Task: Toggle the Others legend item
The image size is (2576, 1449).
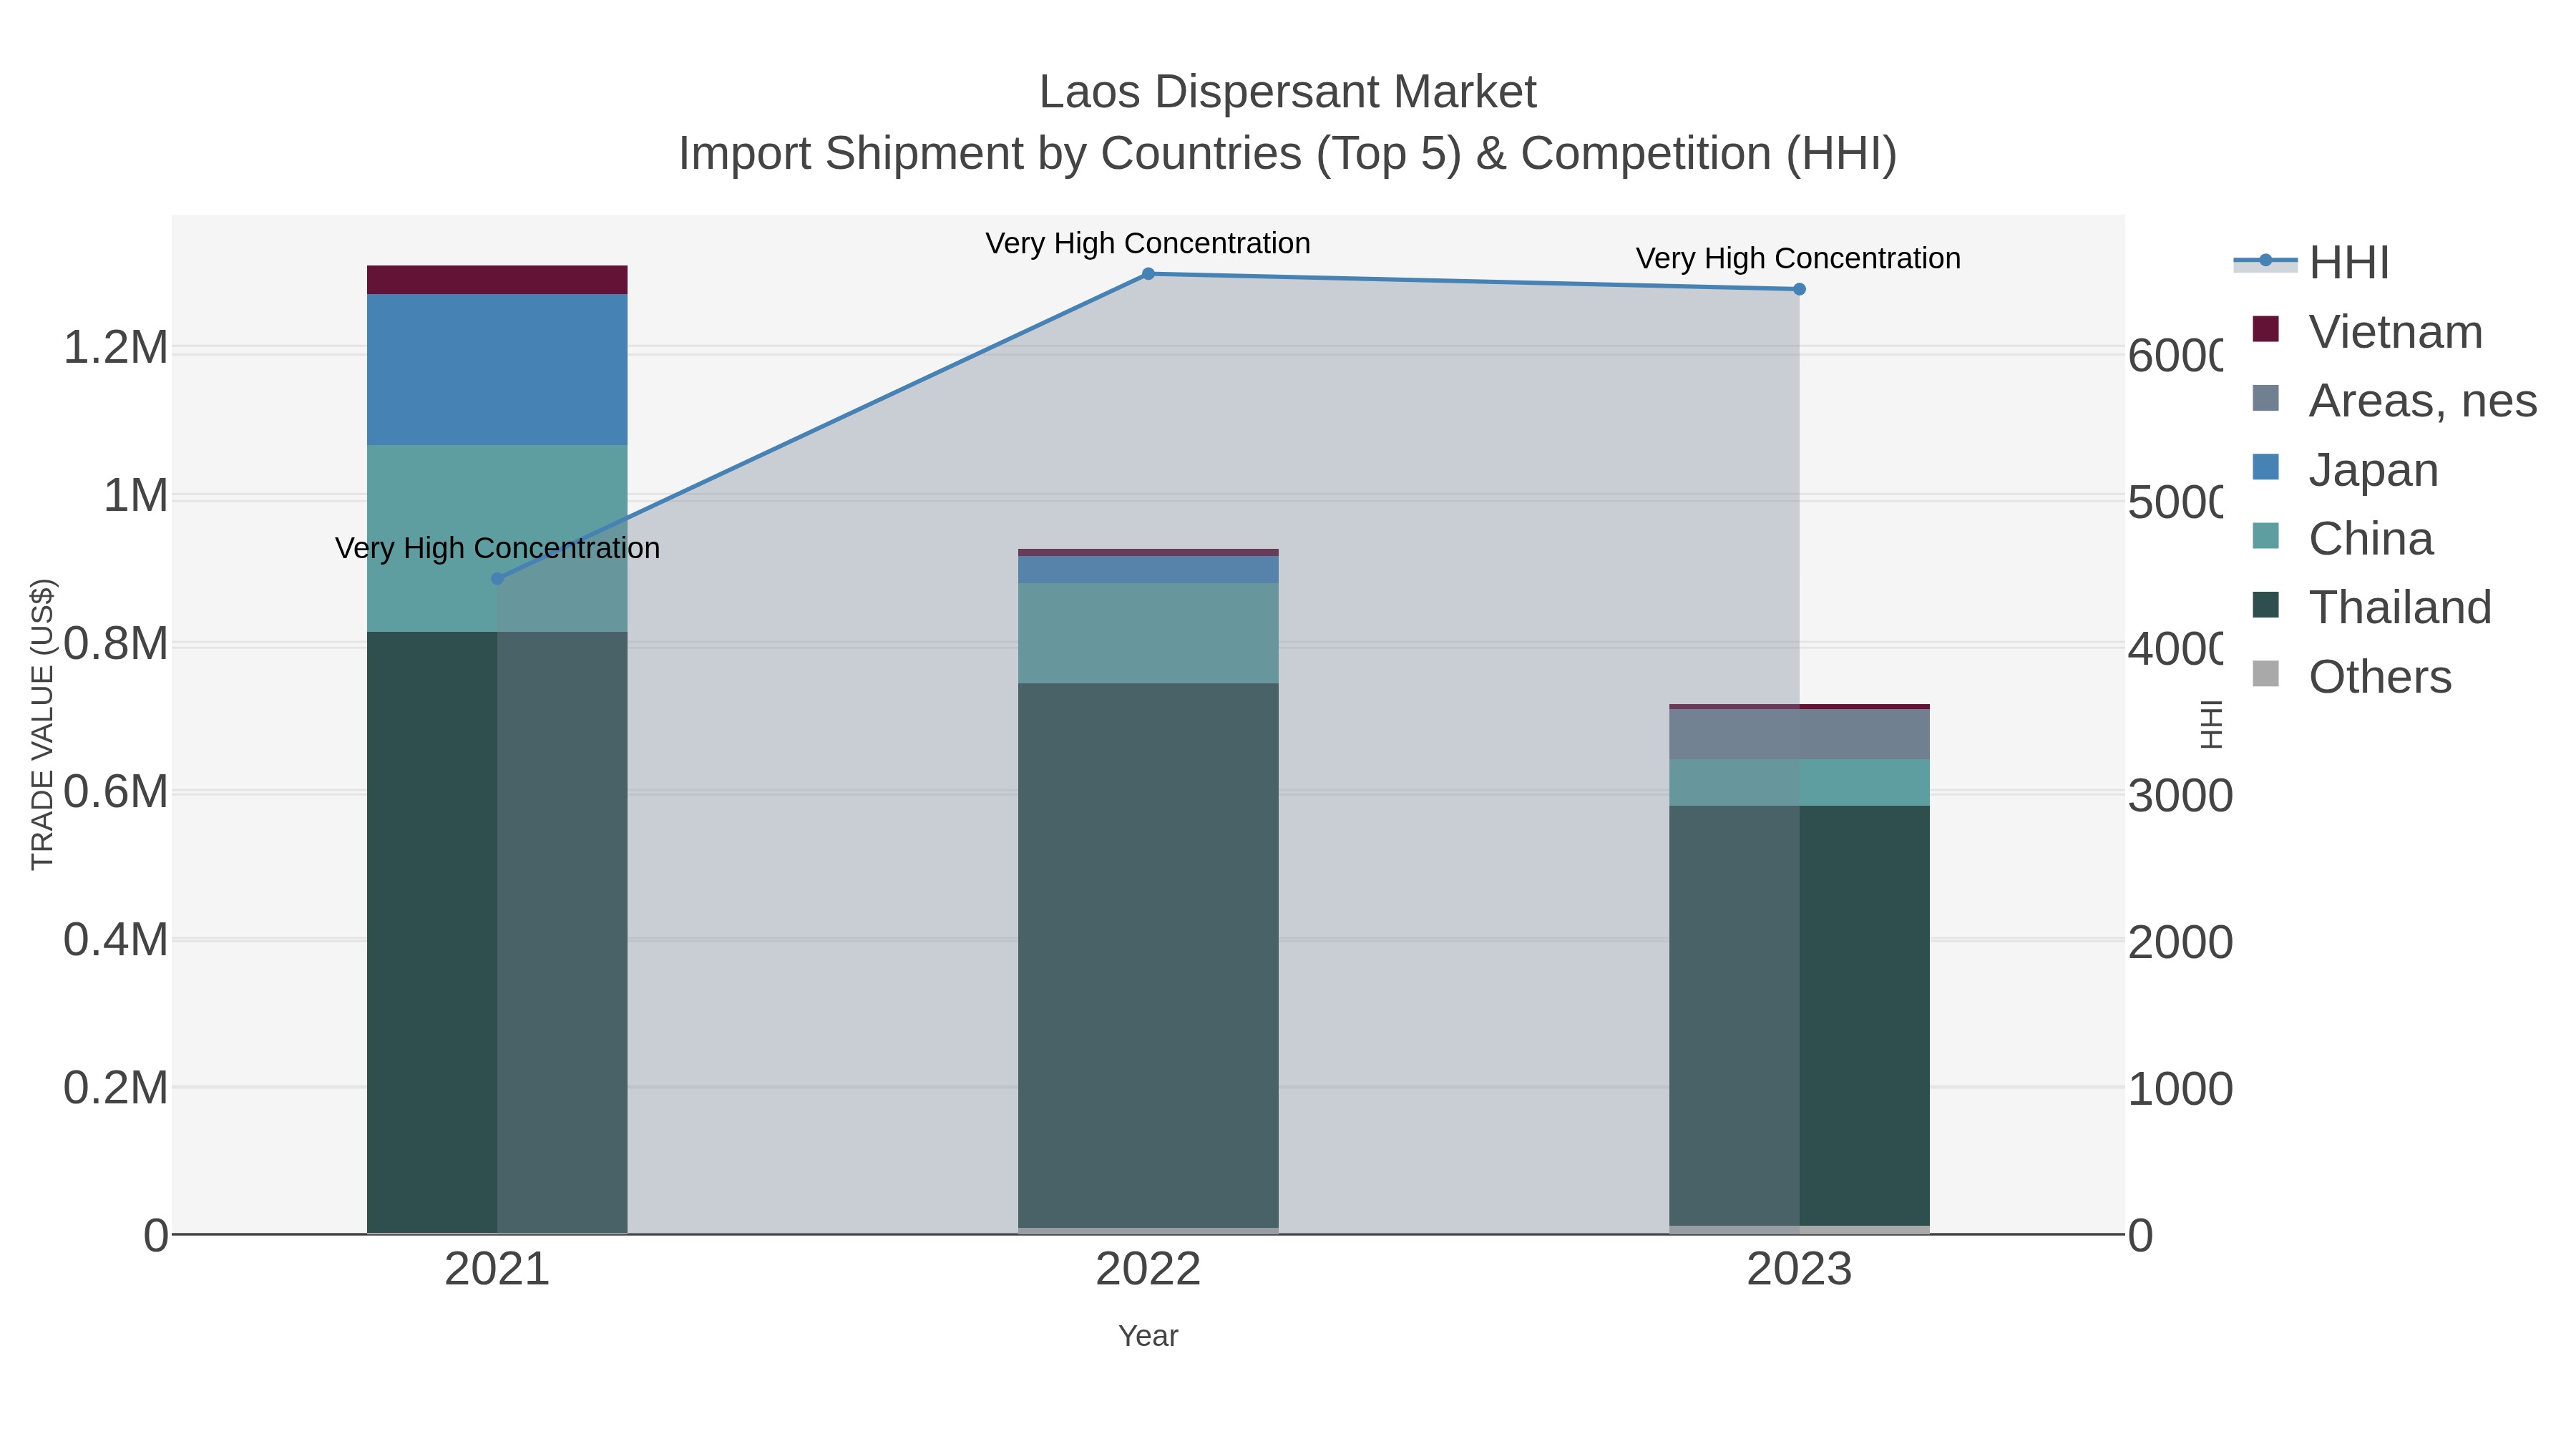Action: tap(2351, 676)
